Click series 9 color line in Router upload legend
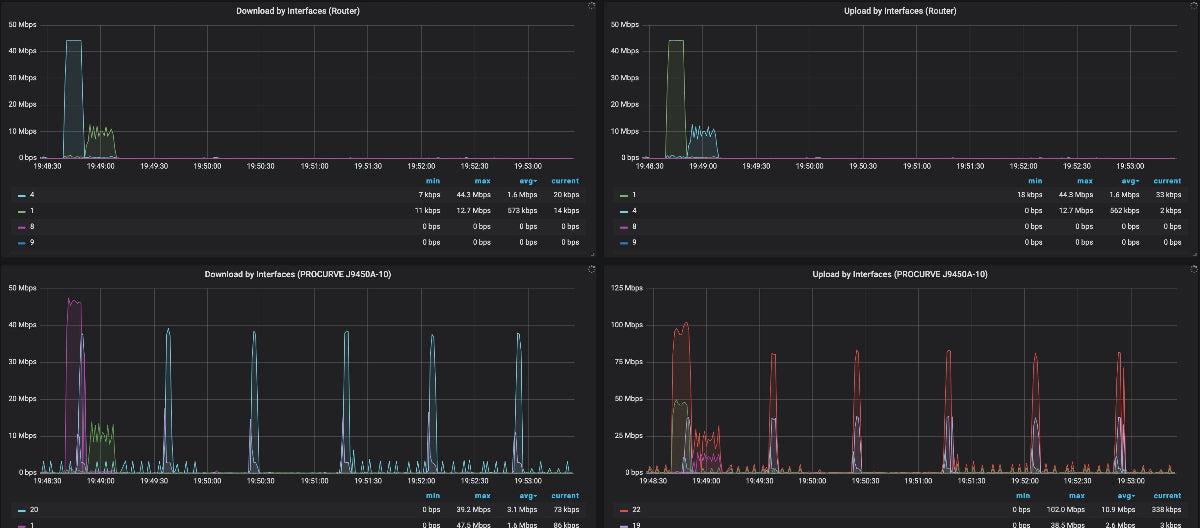The image size is (1200, 528). pos(626,242)
